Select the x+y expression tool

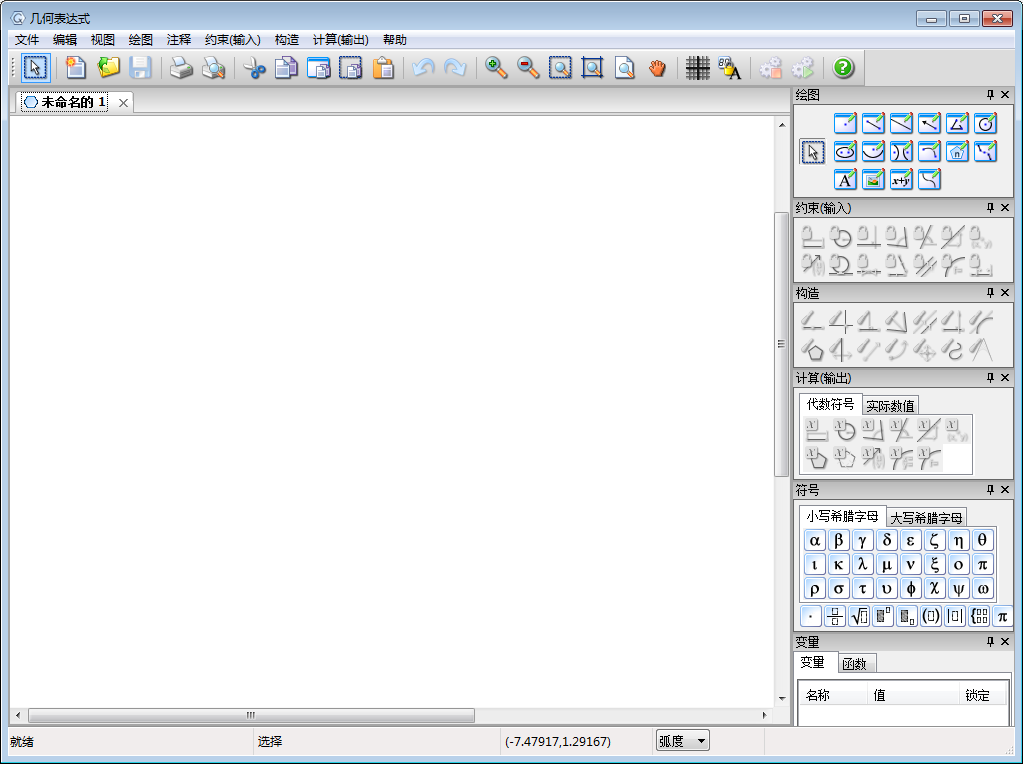coord(901,179)
